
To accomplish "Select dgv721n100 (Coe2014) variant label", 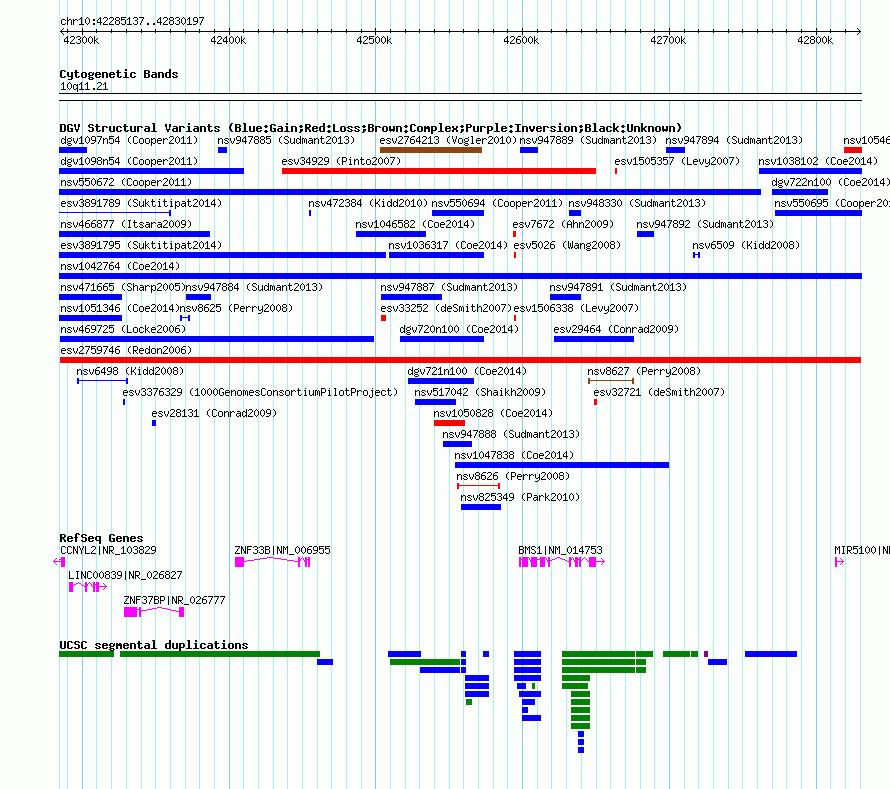I will pos(467,371).
